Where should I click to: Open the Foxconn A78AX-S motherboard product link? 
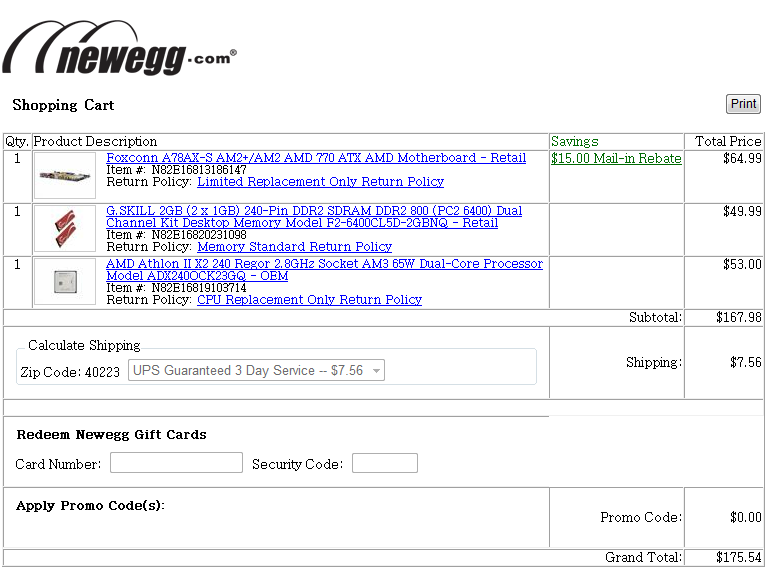click(x=316, y=158)
